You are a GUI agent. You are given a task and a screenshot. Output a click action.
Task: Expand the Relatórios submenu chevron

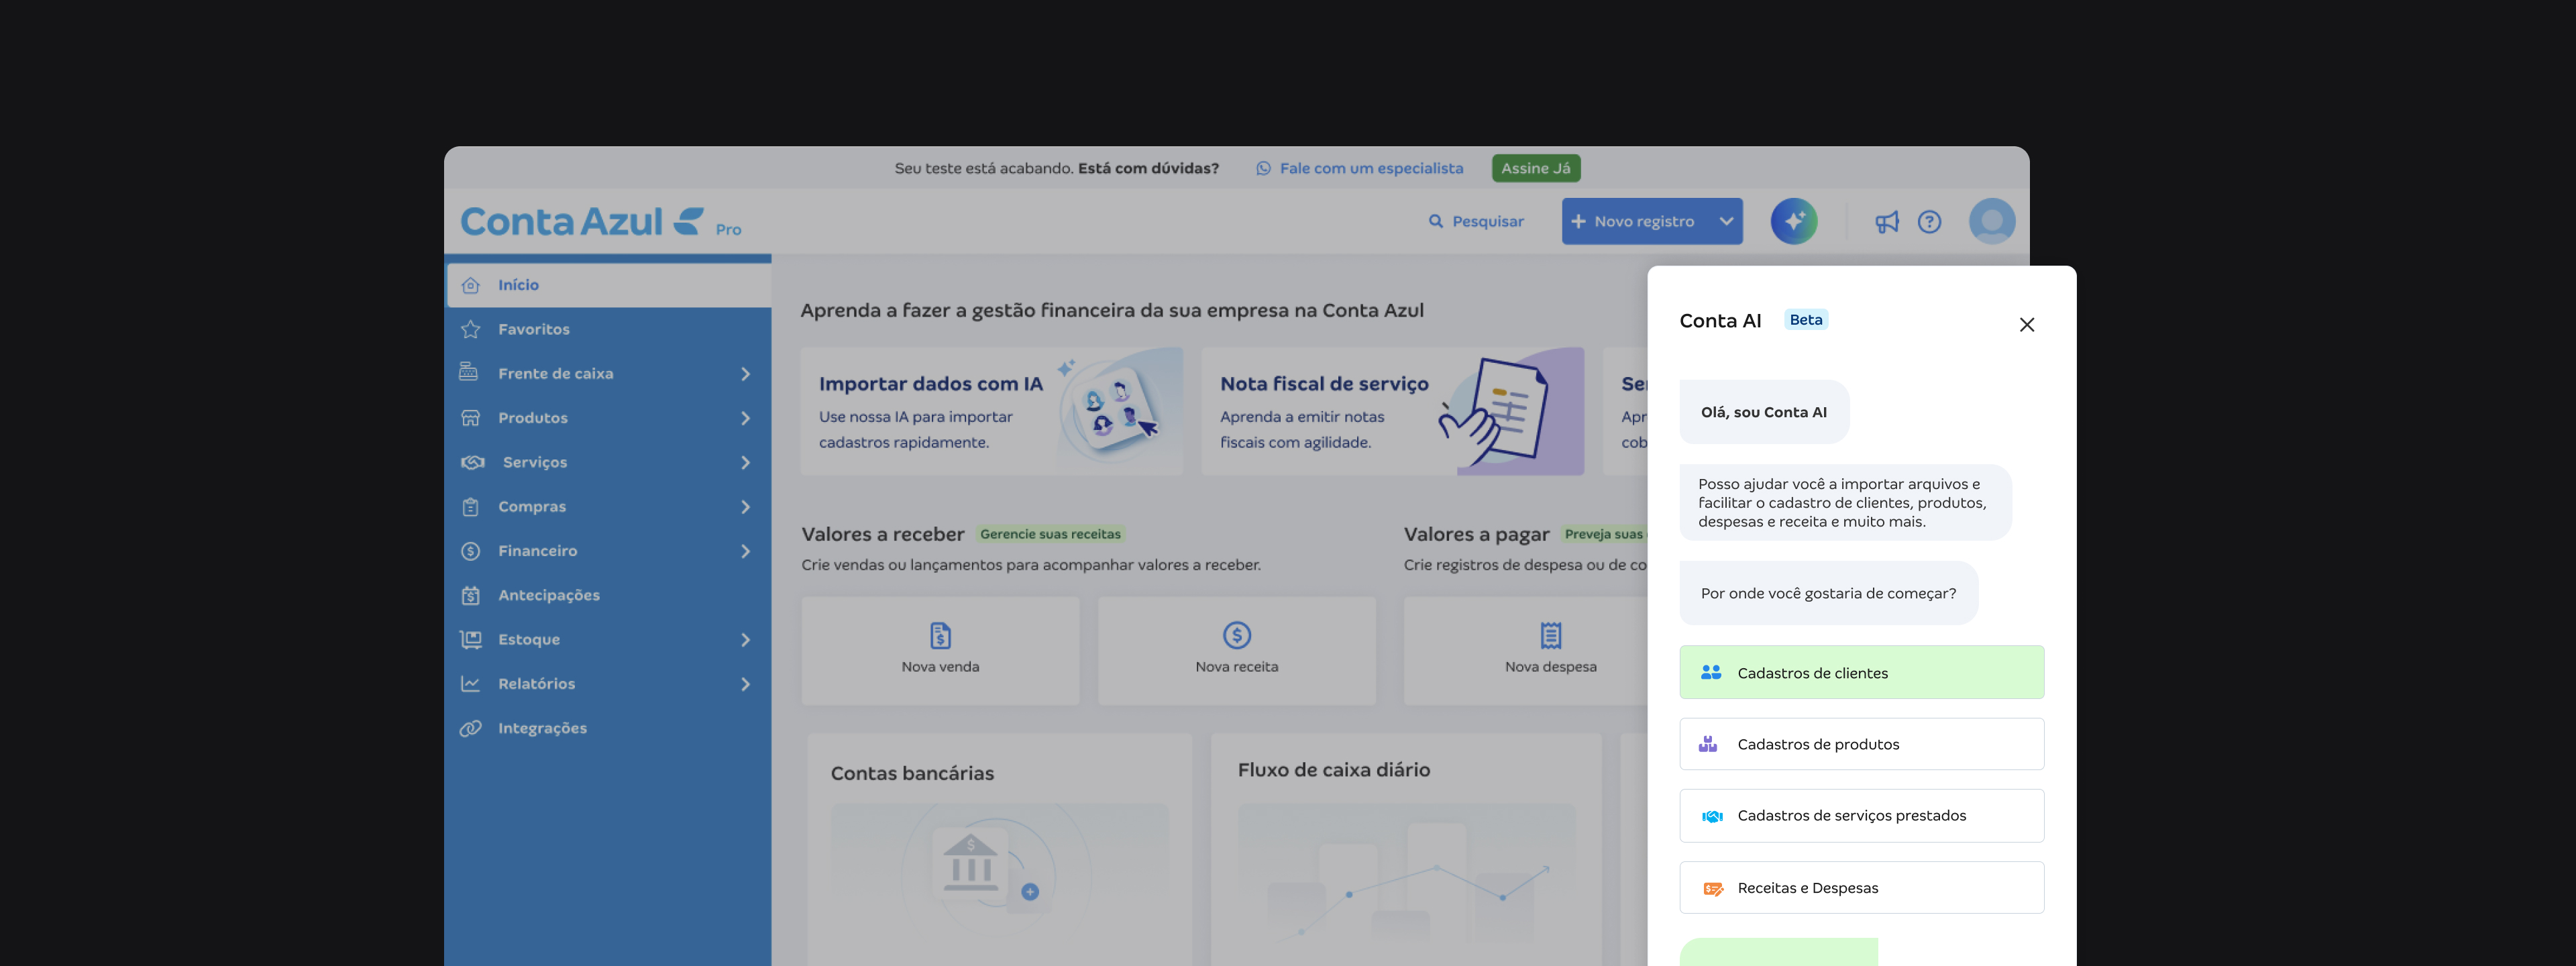(x=745, y=684)
